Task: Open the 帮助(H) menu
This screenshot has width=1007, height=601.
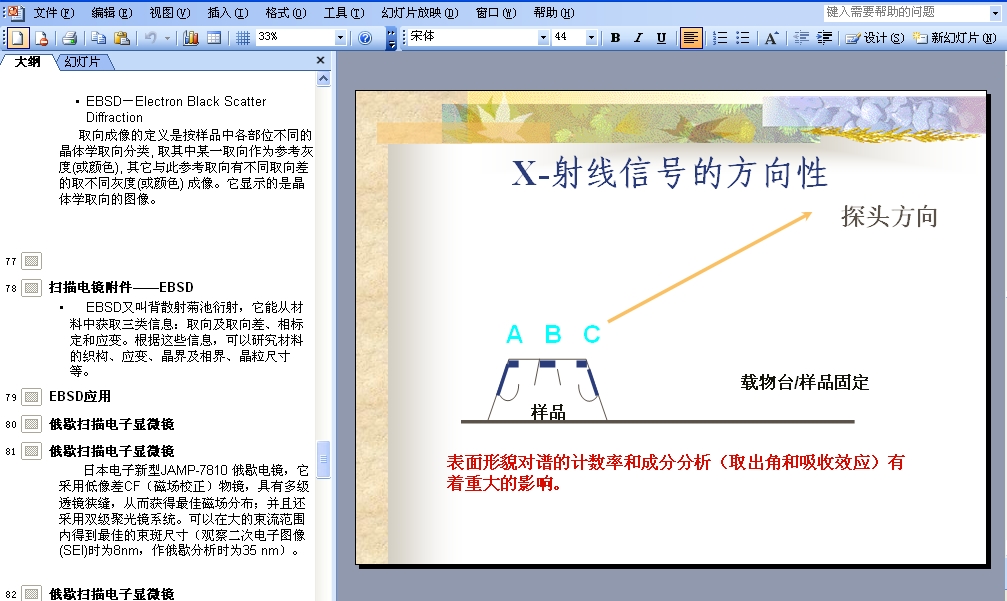Action: 554,13
